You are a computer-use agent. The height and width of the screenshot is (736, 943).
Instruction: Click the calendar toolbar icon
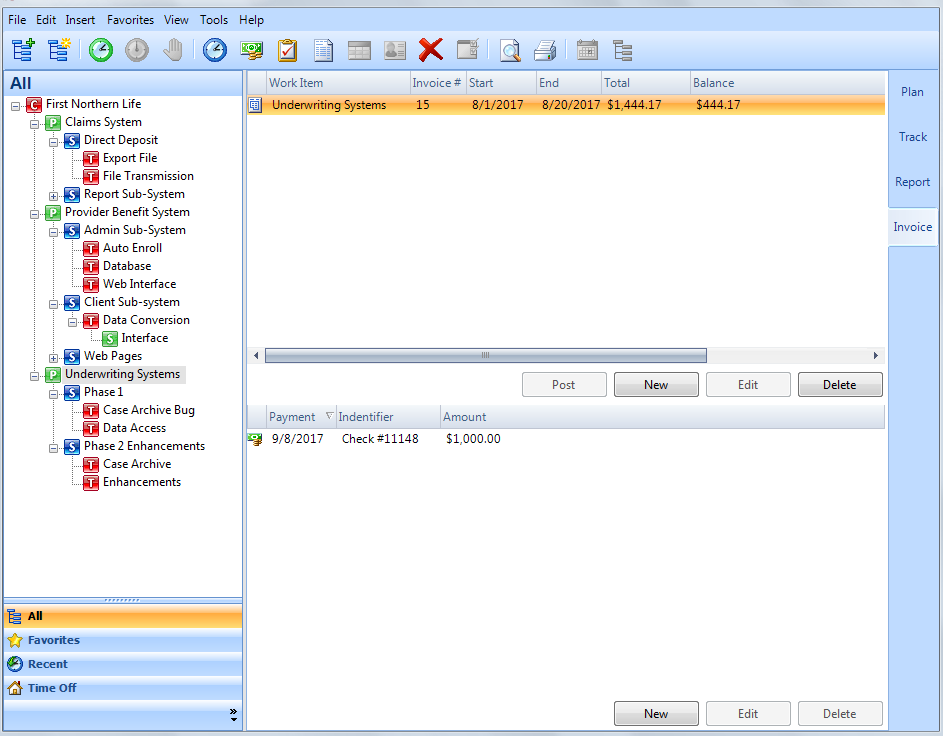coord(587,50)
